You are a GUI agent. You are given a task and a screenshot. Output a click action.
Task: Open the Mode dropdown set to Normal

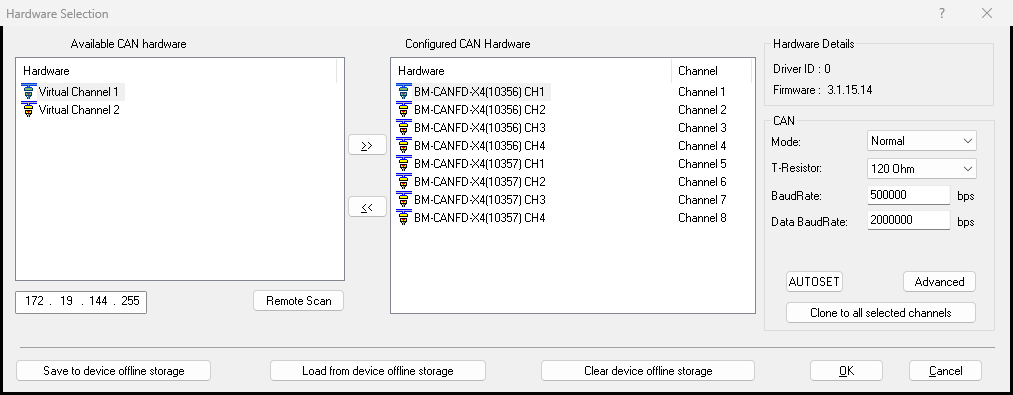921,141
